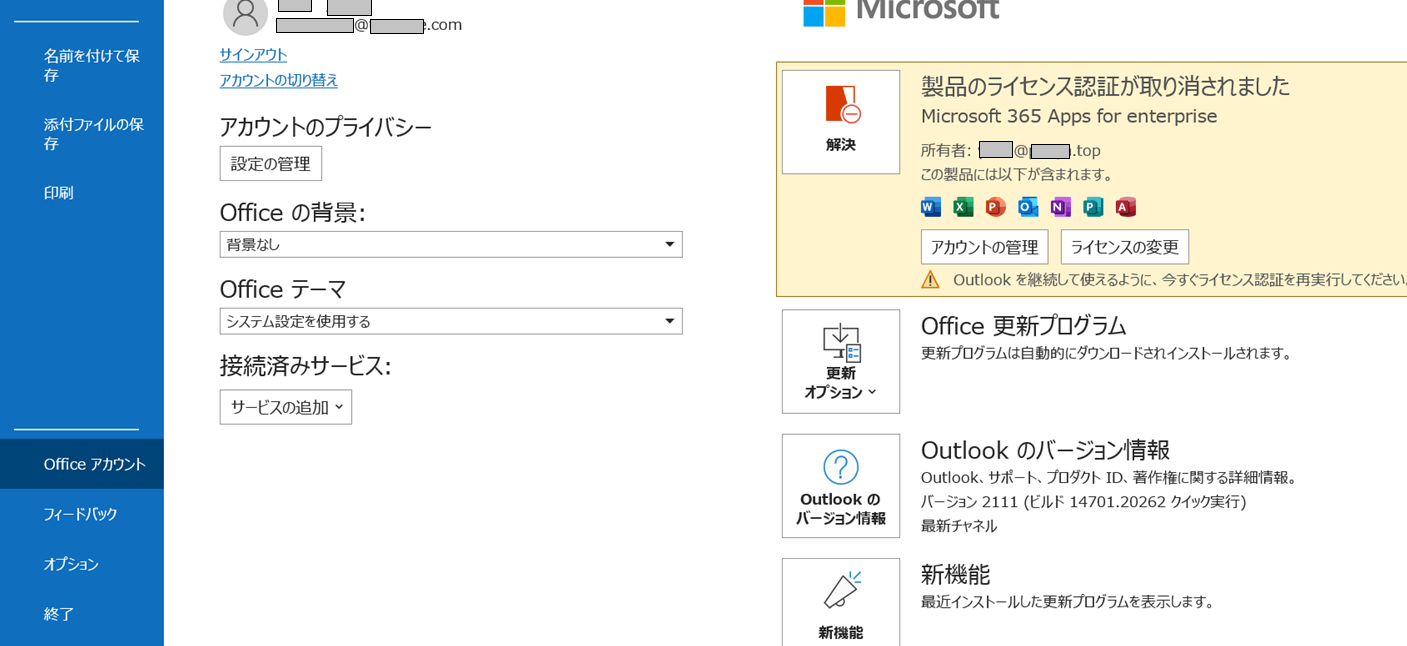This screenshot has width=1407, height=646.
Task: Select Office アカウント in sidebar
Action: pyautogui.click(x=82, y=464)
